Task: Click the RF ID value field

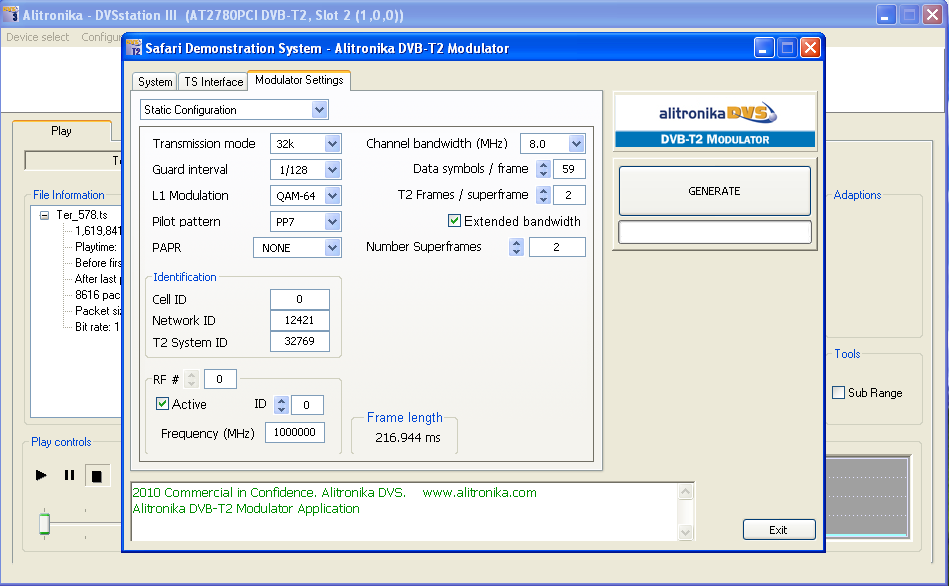Action: pyautogui.click(x=307, y=405)
